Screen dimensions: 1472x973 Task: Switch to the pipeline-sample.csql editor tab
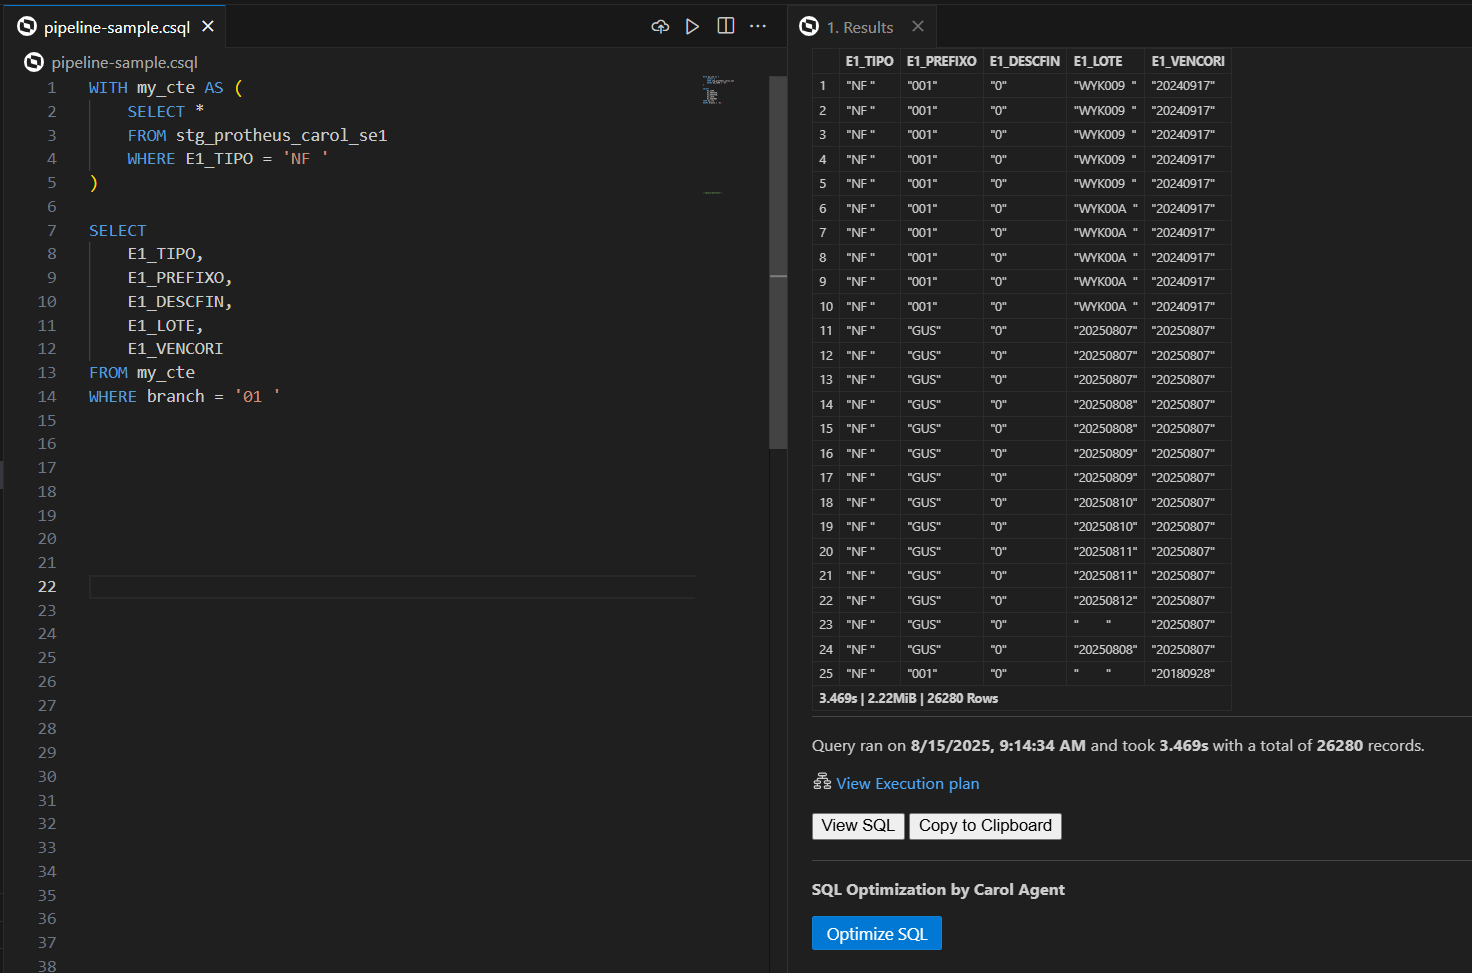117,27
